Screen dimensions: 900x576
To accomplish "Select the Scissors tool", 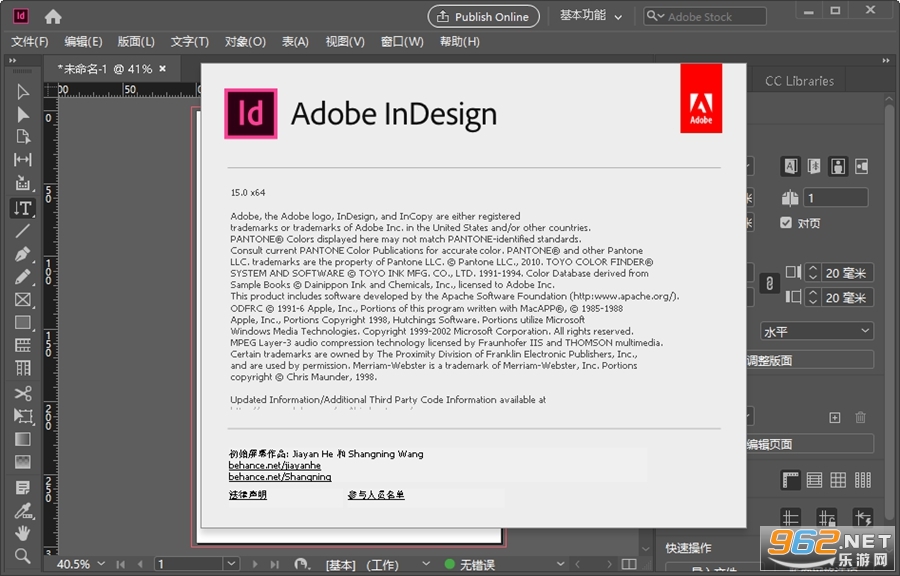I will [22, 394].
